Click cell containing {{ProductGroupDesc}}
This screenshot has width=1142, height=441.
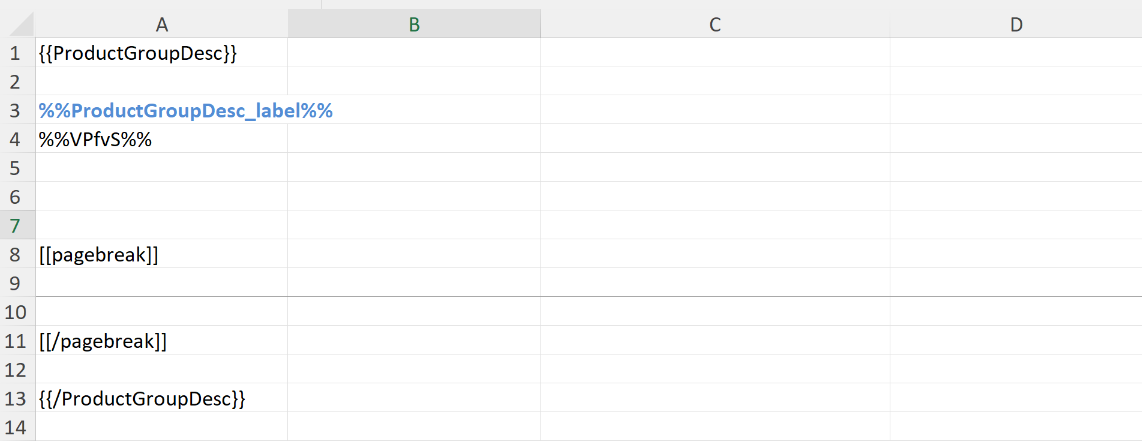click(x=138, y=53)
